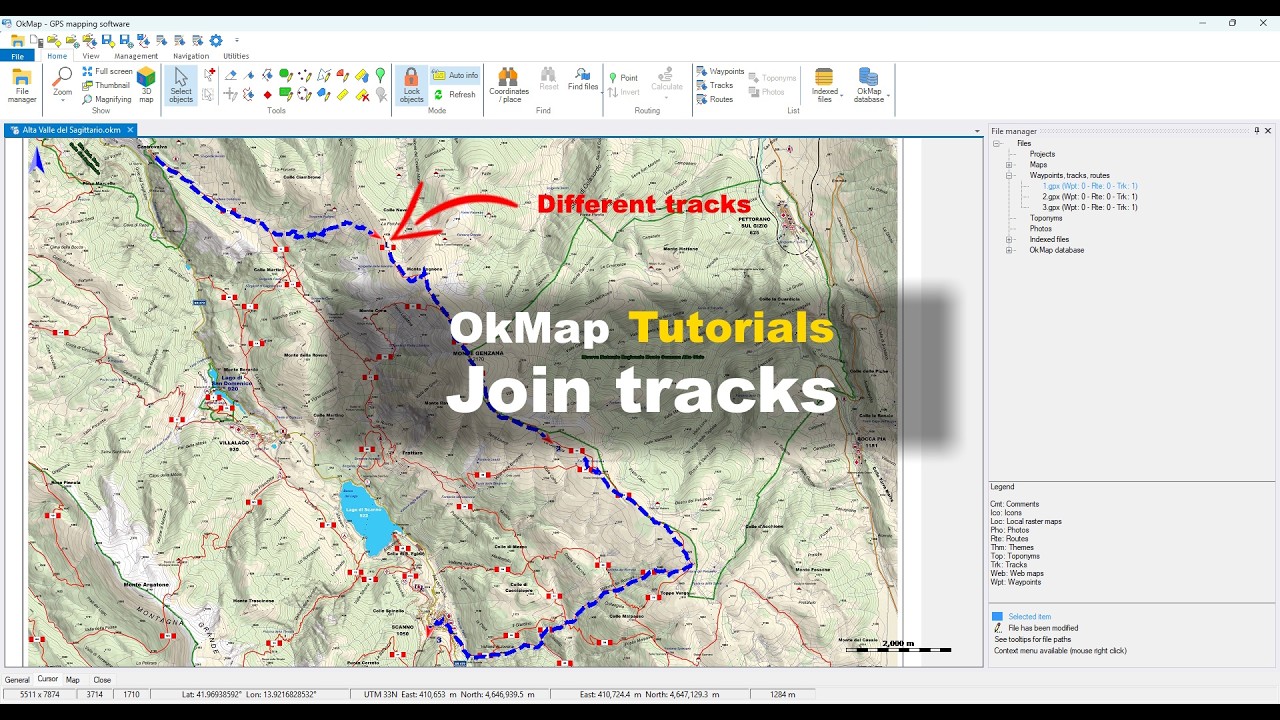Collapse the Files tree root node
The width and height of the screenshot is (1280, 720).
pyautogui.click(x=997, y=143)
